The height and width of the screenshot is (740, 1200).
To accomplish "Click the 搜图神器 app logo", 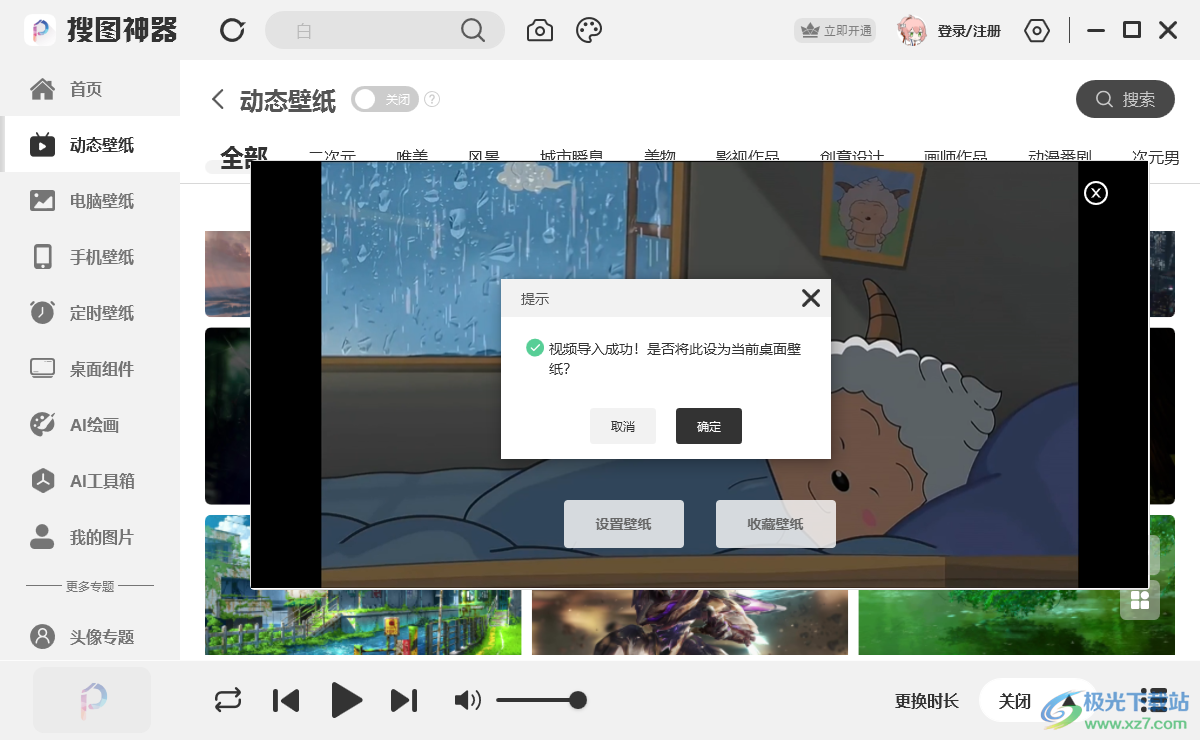I will 101,30.
